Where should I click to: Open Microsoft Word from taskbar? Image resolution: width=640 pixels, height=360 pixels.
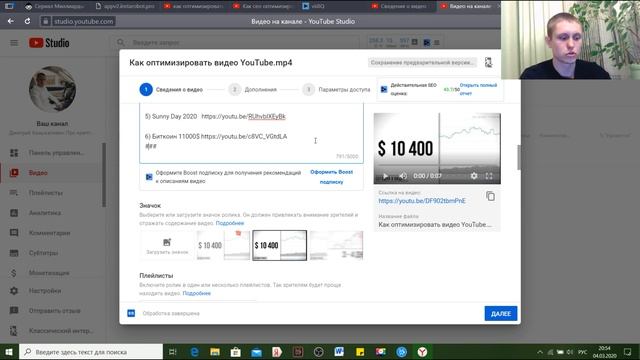click(339, 352)
